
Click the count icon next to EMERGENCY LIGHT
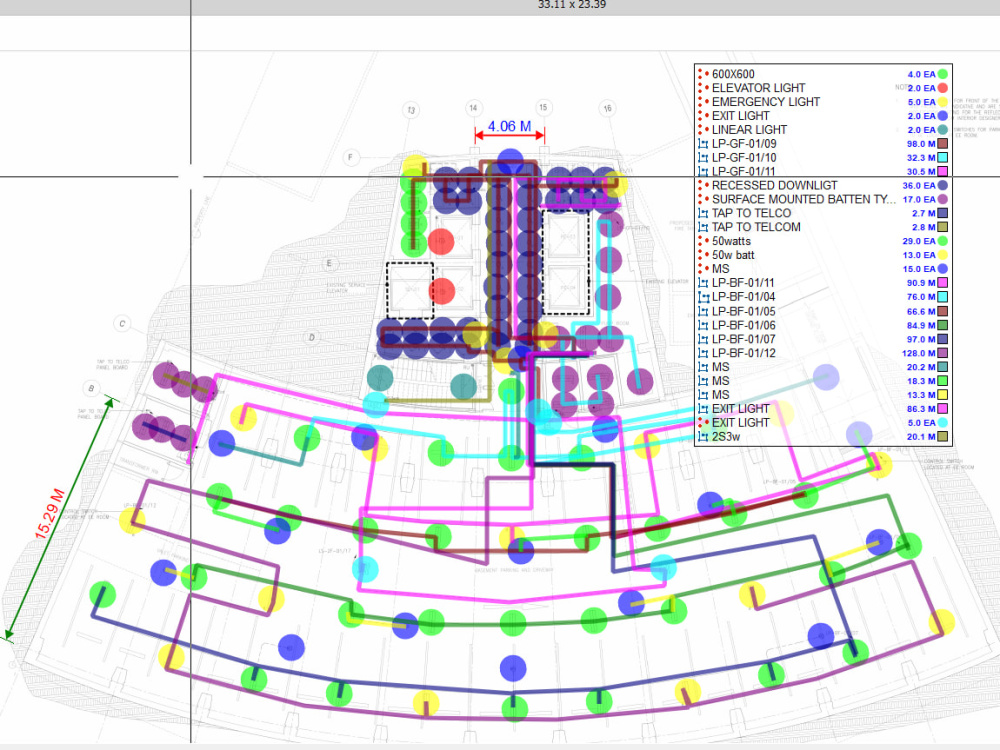pos(703,102)
